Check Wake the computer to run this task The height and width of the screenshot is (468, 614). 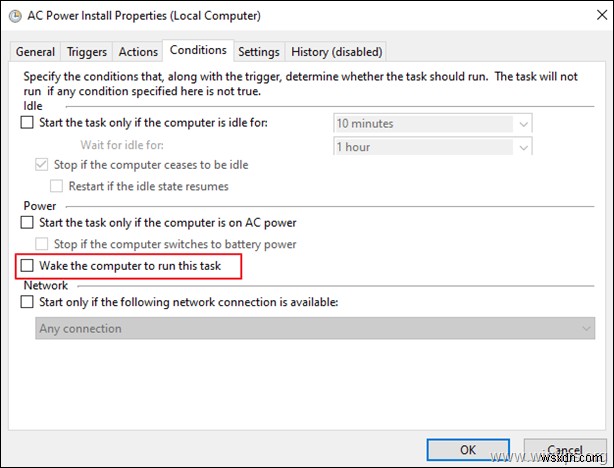[27, 266]
